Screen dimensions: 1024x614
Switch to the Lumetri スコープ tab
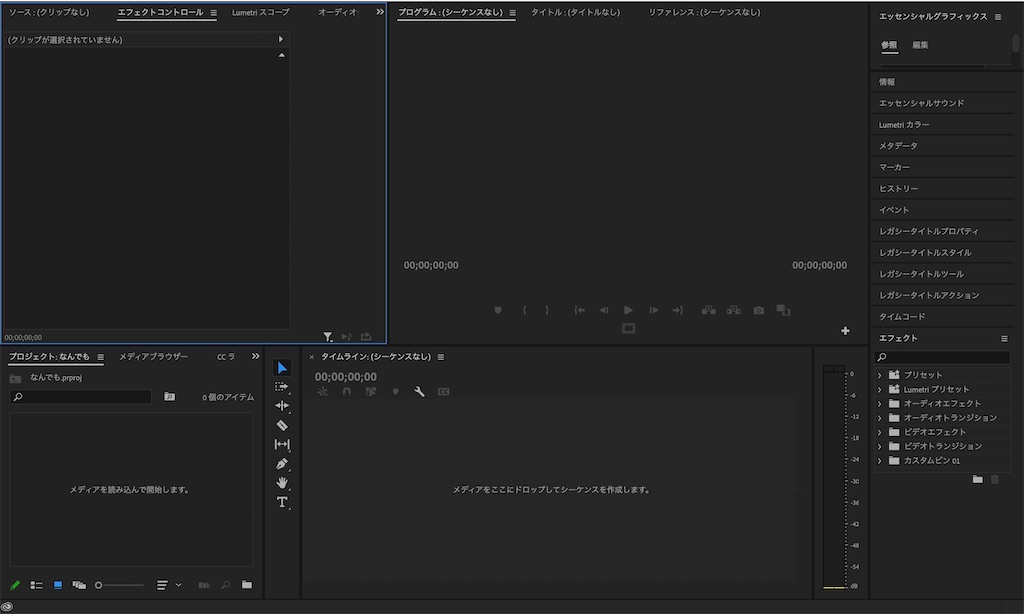261,12
